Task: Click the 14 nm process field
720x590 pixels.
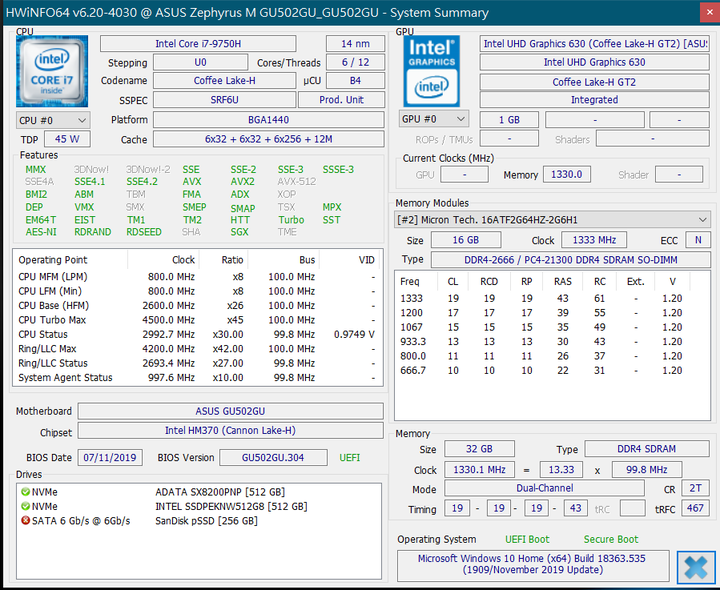Action: 355,44
